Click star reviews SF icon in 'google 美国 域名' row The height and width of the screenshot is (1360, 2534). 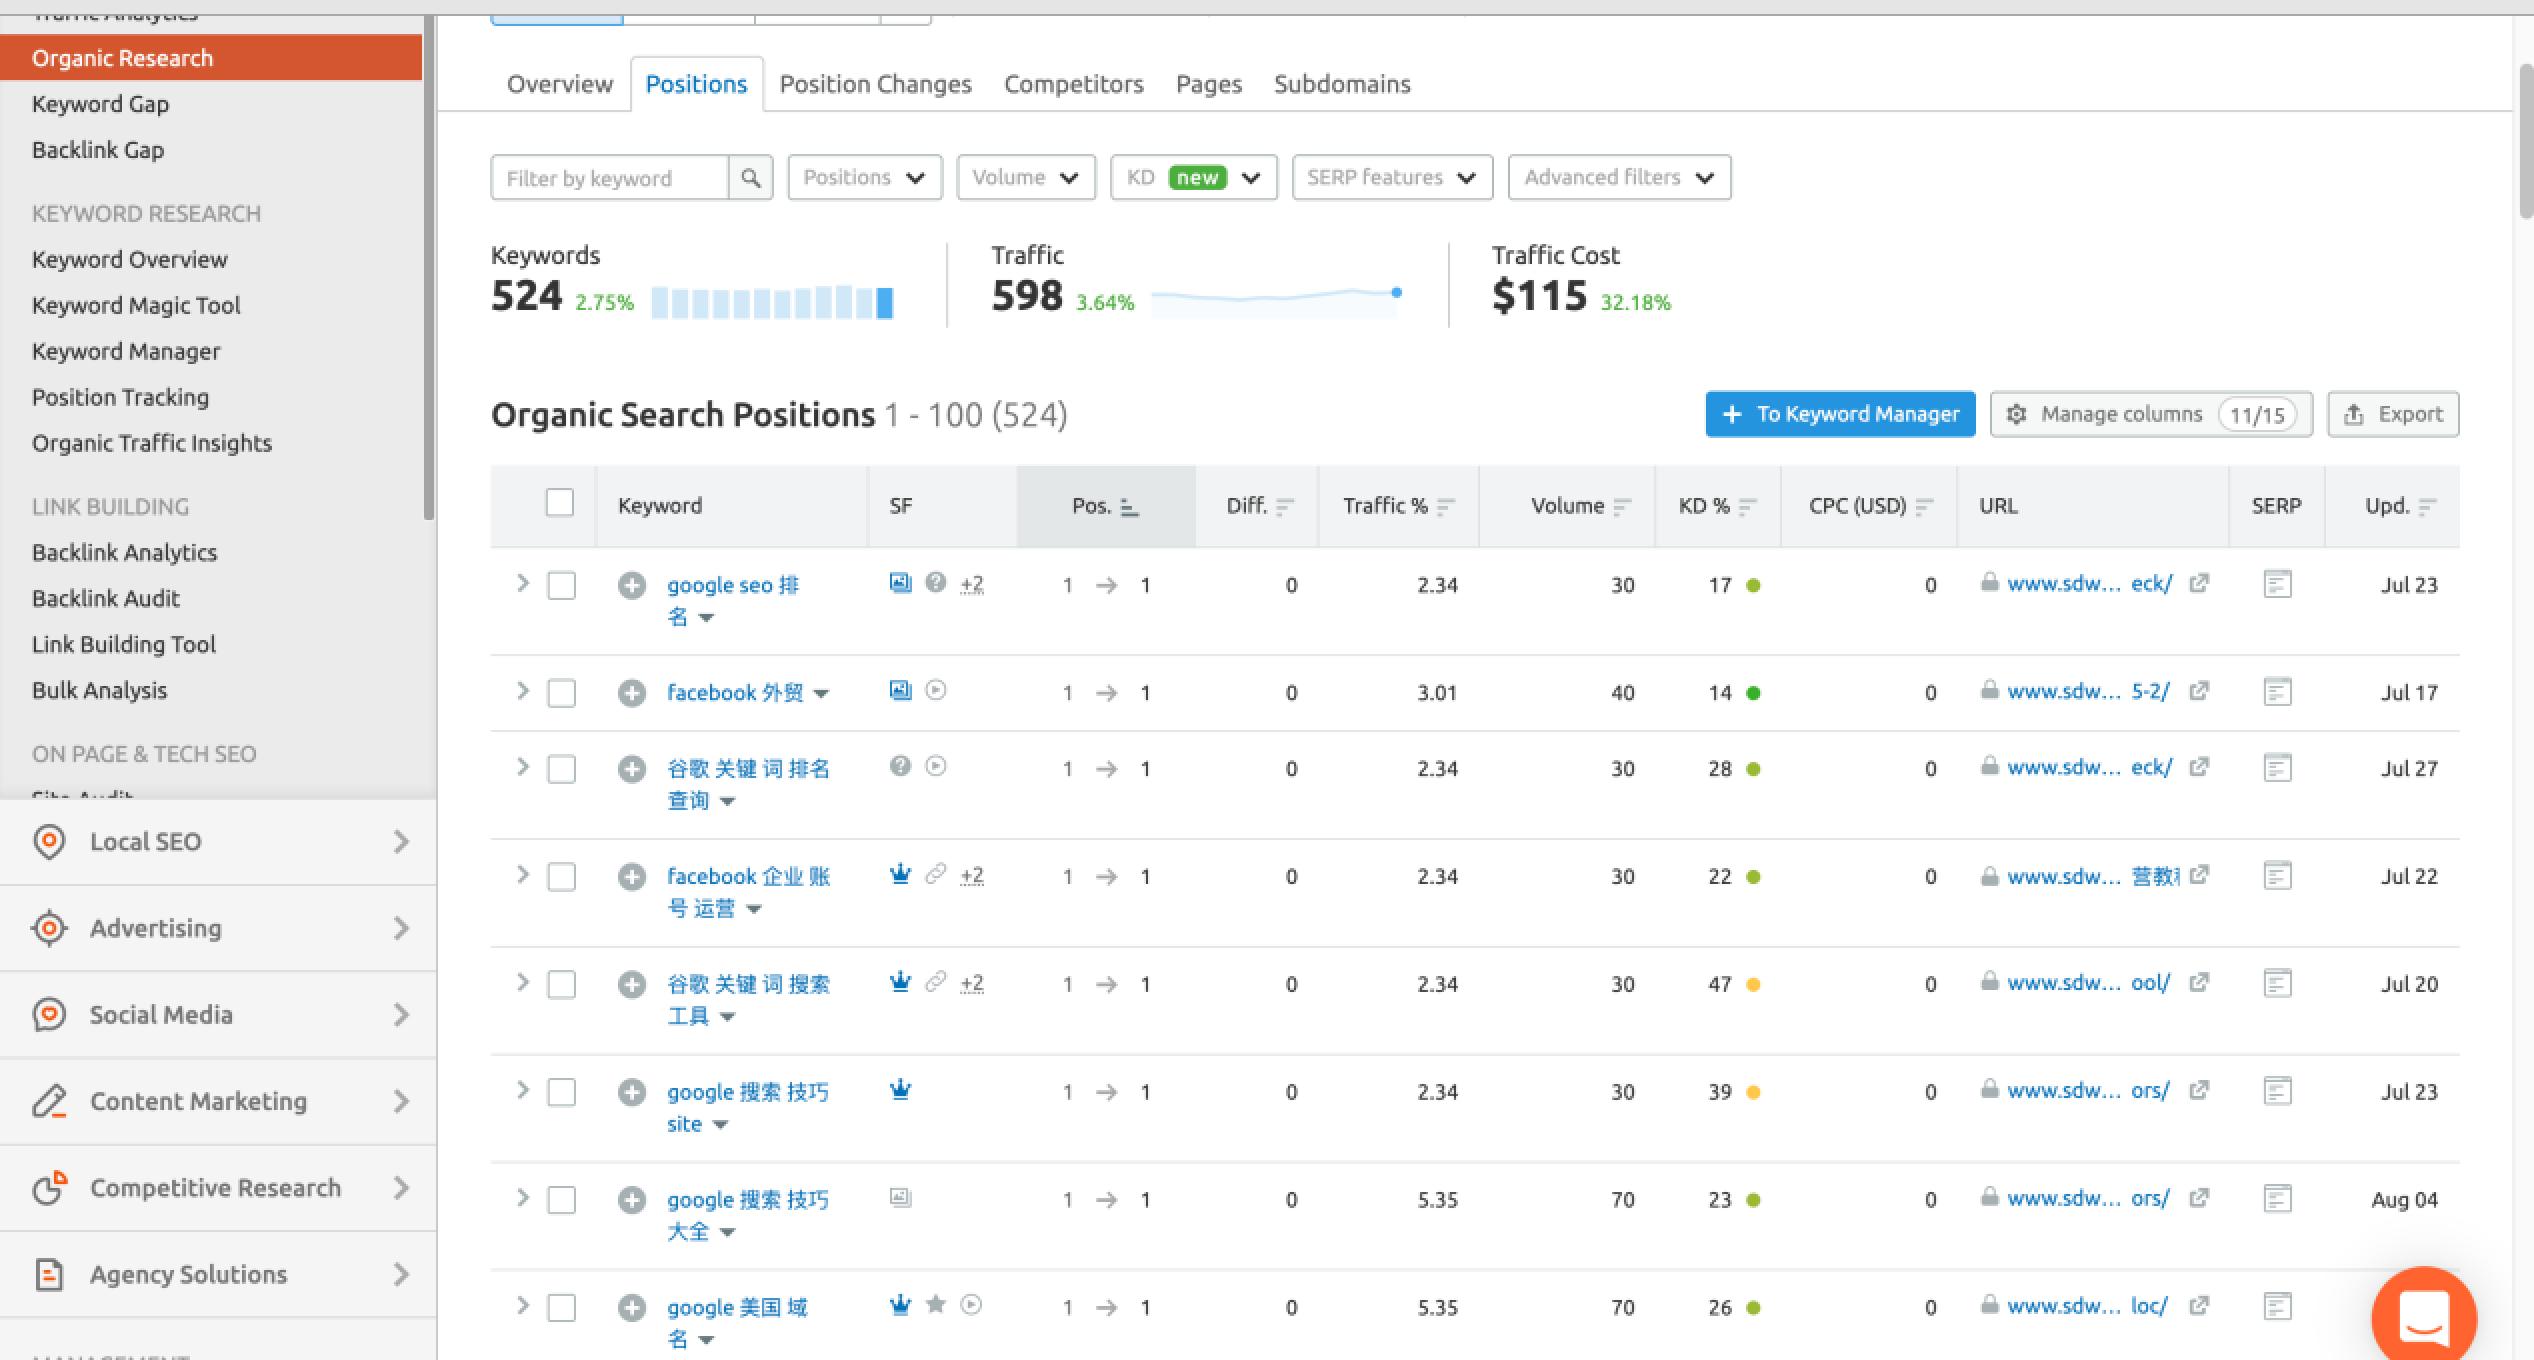(935, 1304)
